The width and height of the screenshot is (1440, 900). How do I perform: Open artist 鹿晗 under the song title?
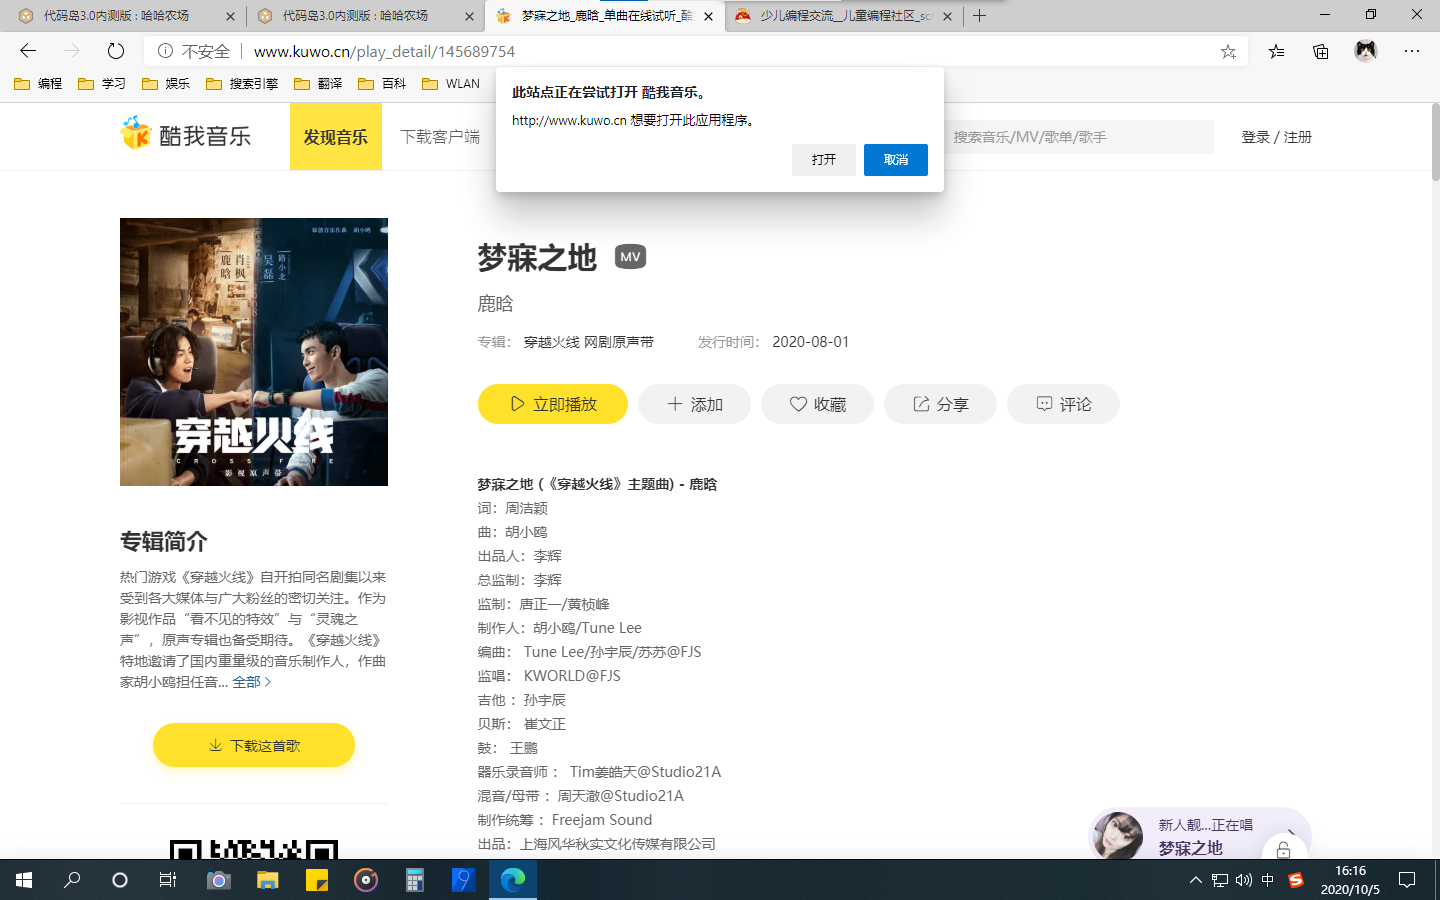click(x=495, y=303)
